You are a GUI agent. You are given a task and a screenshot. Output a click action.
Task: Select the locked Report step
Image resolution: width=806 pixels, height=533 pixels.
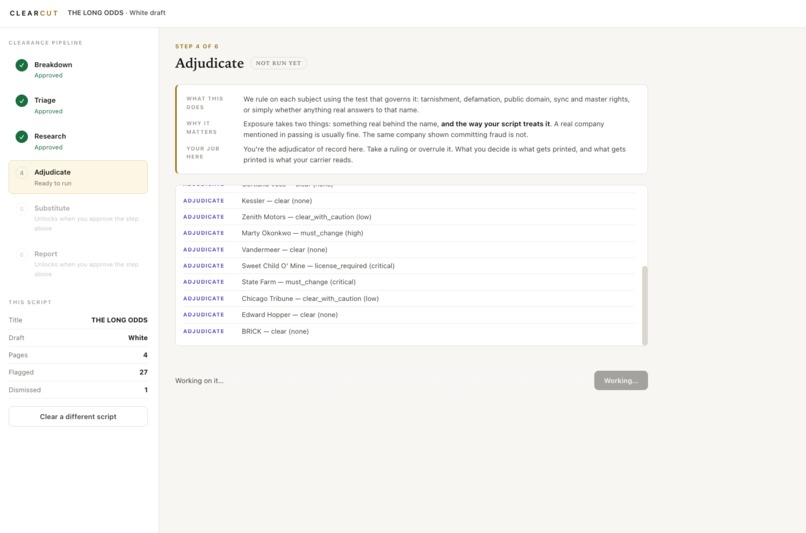point(78,263)
